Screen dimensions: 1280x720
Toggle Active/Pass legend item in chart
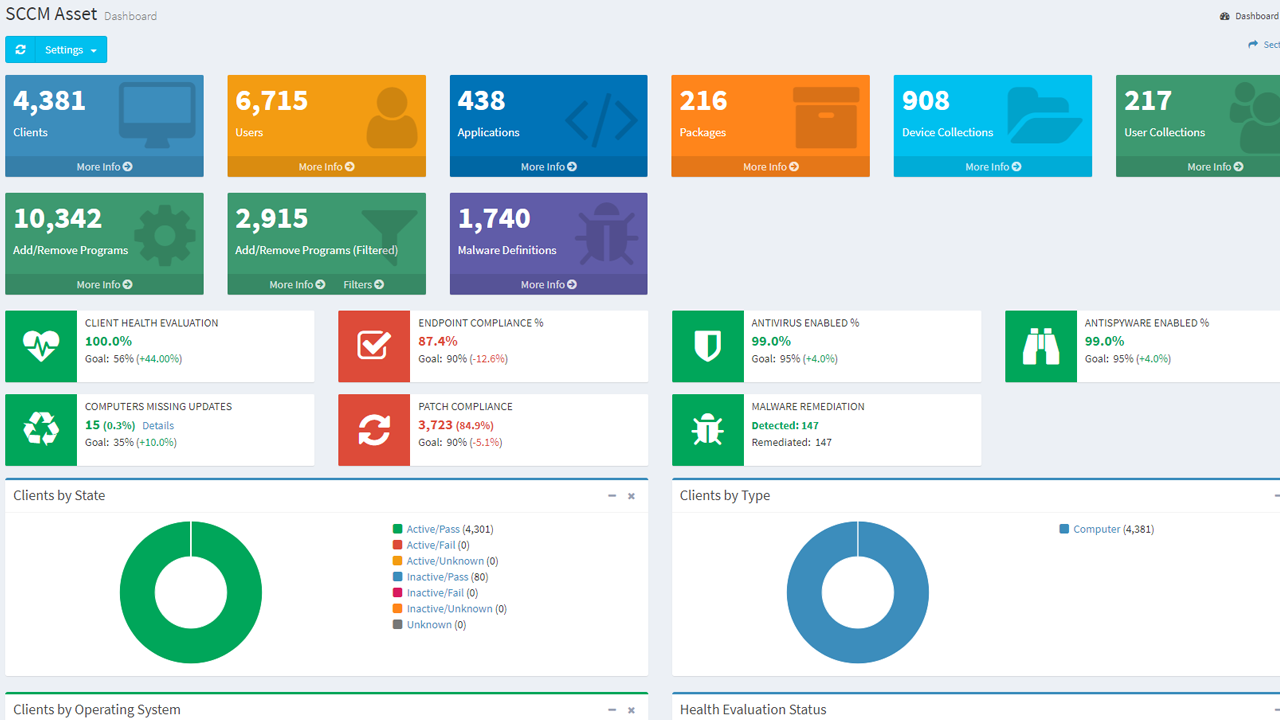431,529
